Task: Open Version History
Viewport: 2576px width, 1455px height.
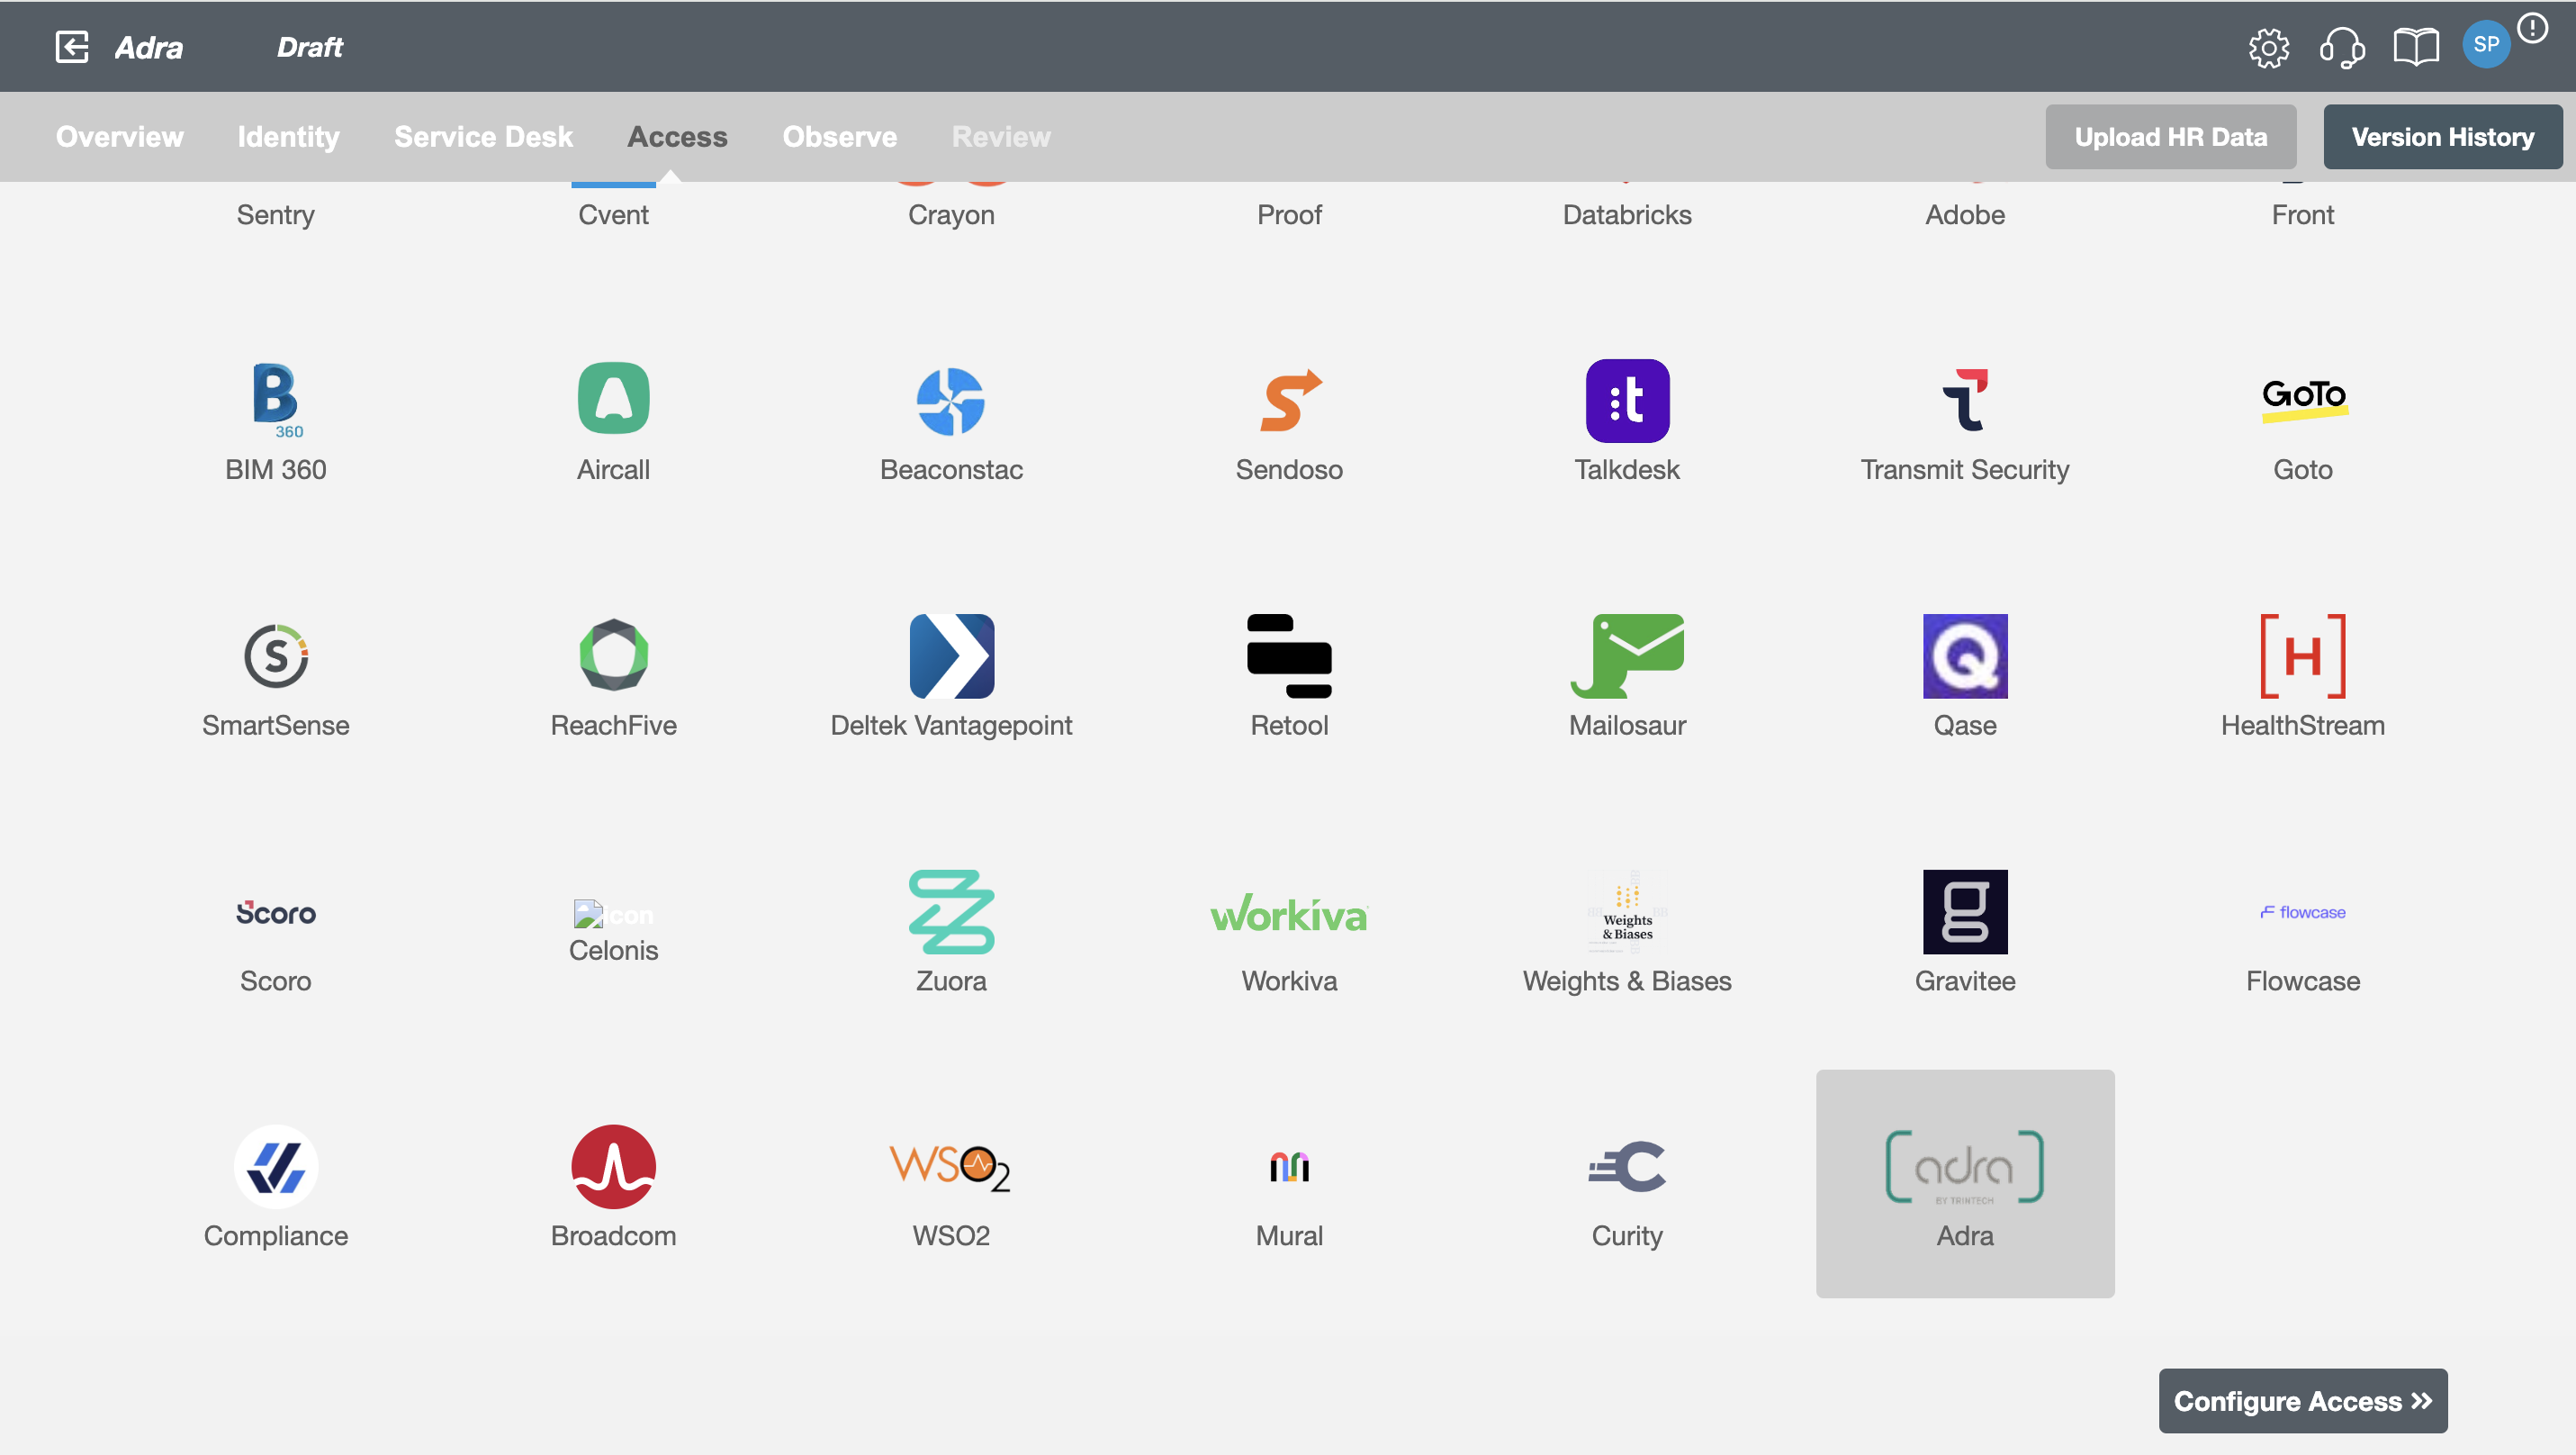Action: pyautogui.click(x=2442, y=137)
